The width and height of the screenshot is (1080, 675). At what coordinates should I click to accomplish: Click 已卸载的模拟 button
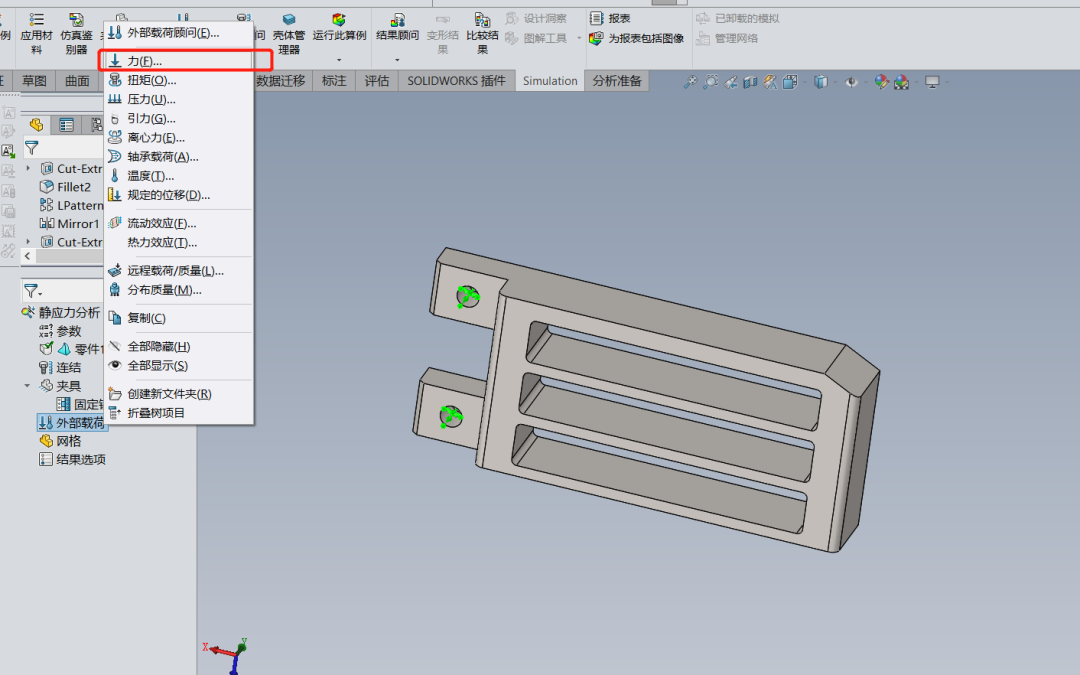pos(738,19)
